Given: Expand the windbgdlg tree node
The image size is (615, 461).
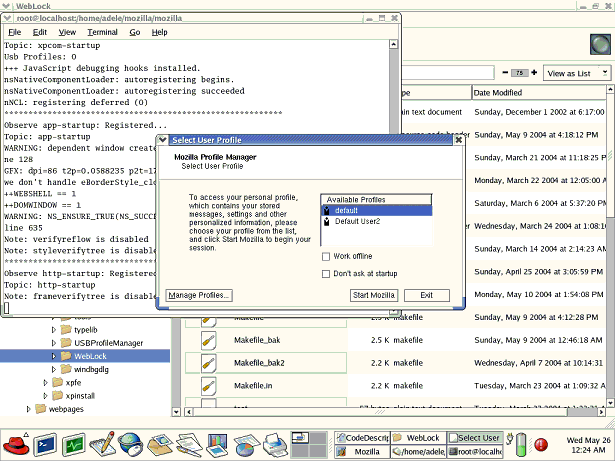Looking at the screenshot, I should point(54,369).
